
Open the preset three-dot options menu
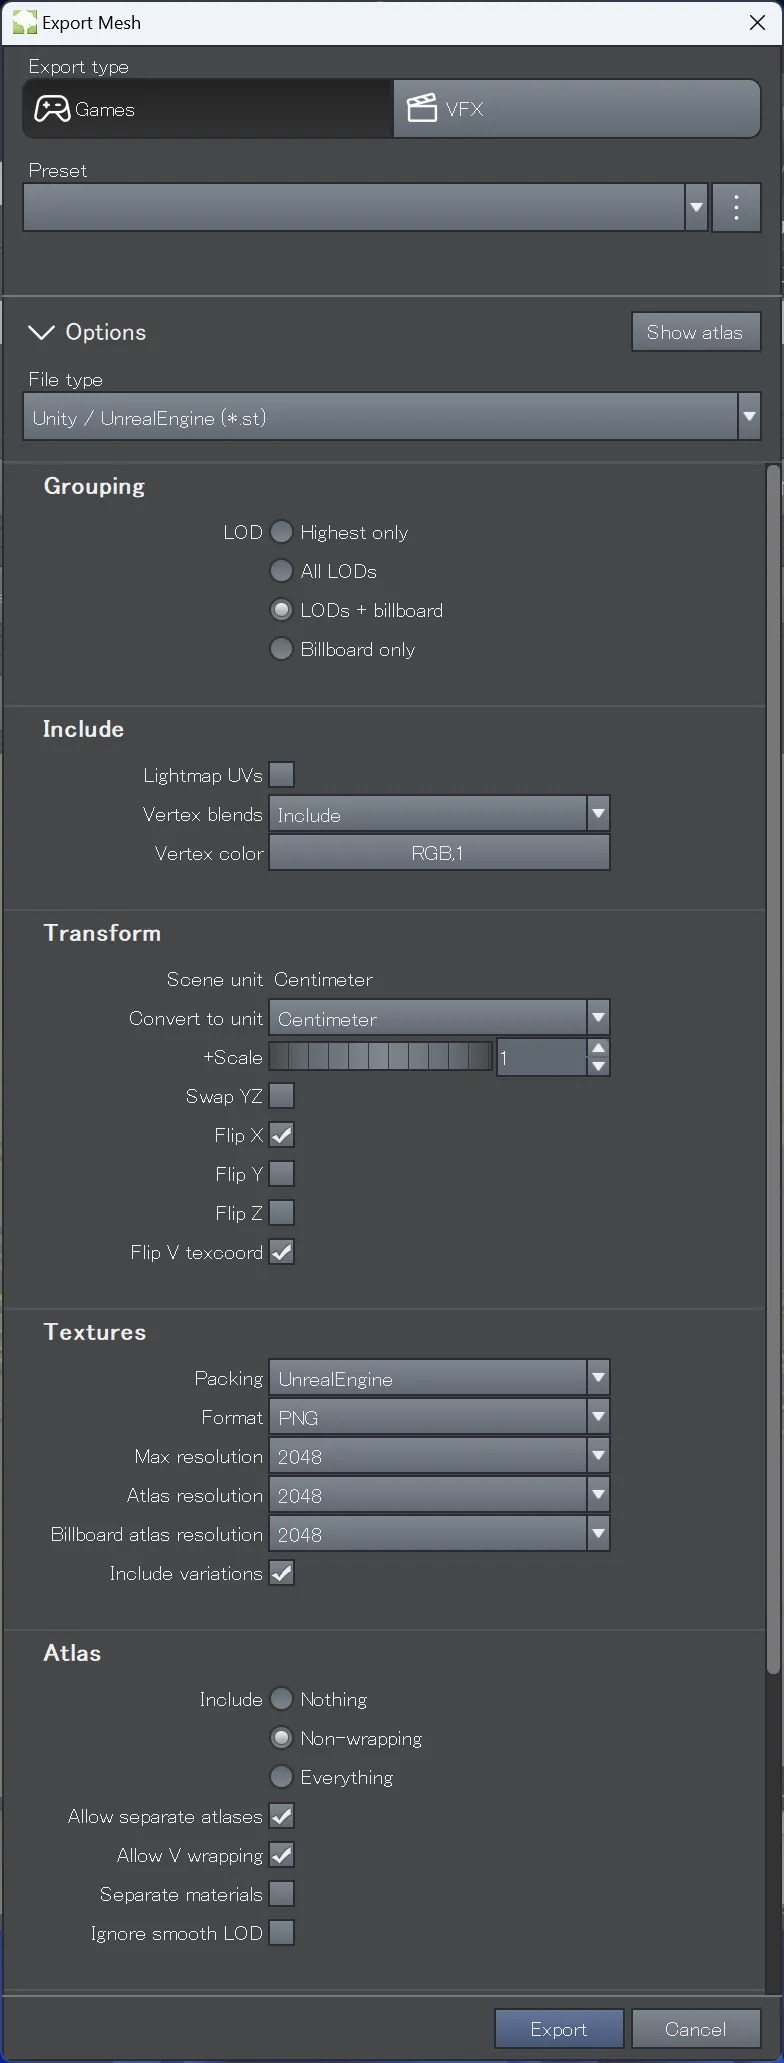(736, 207)
